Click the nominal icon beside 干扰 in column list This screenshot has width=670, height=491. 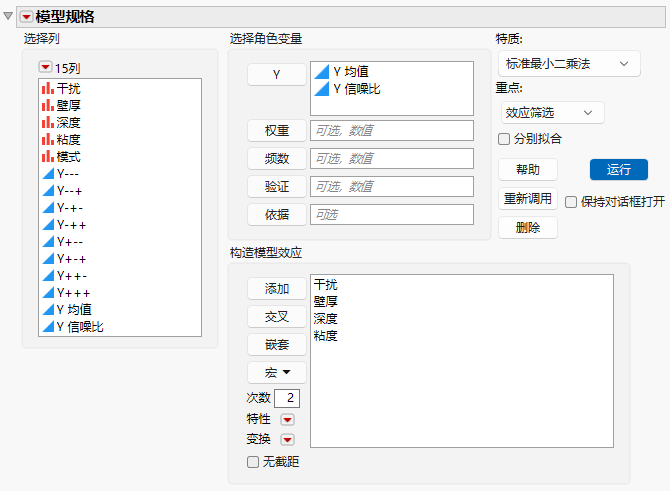pos(48,88)
